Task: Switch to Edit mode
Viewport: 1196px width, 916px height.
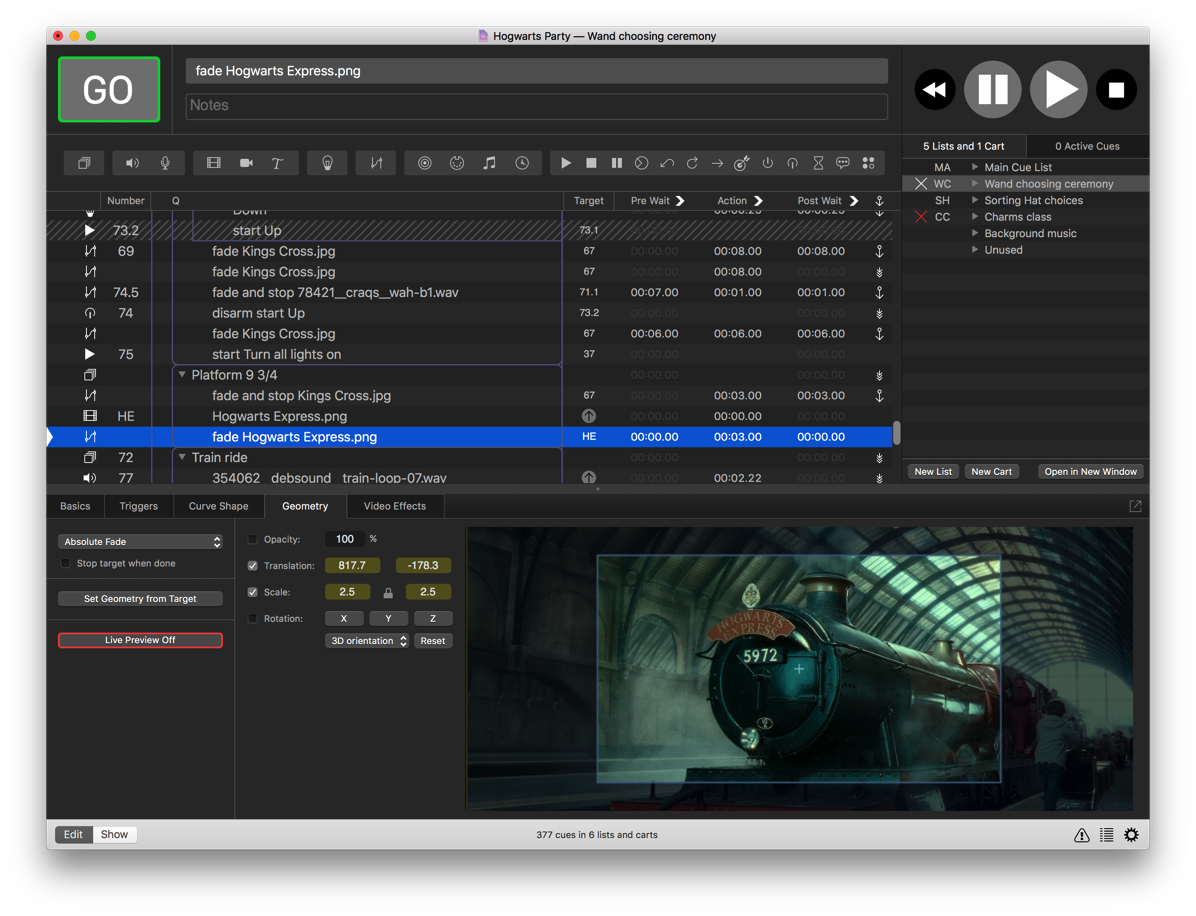Action: [x=73, y=834]
